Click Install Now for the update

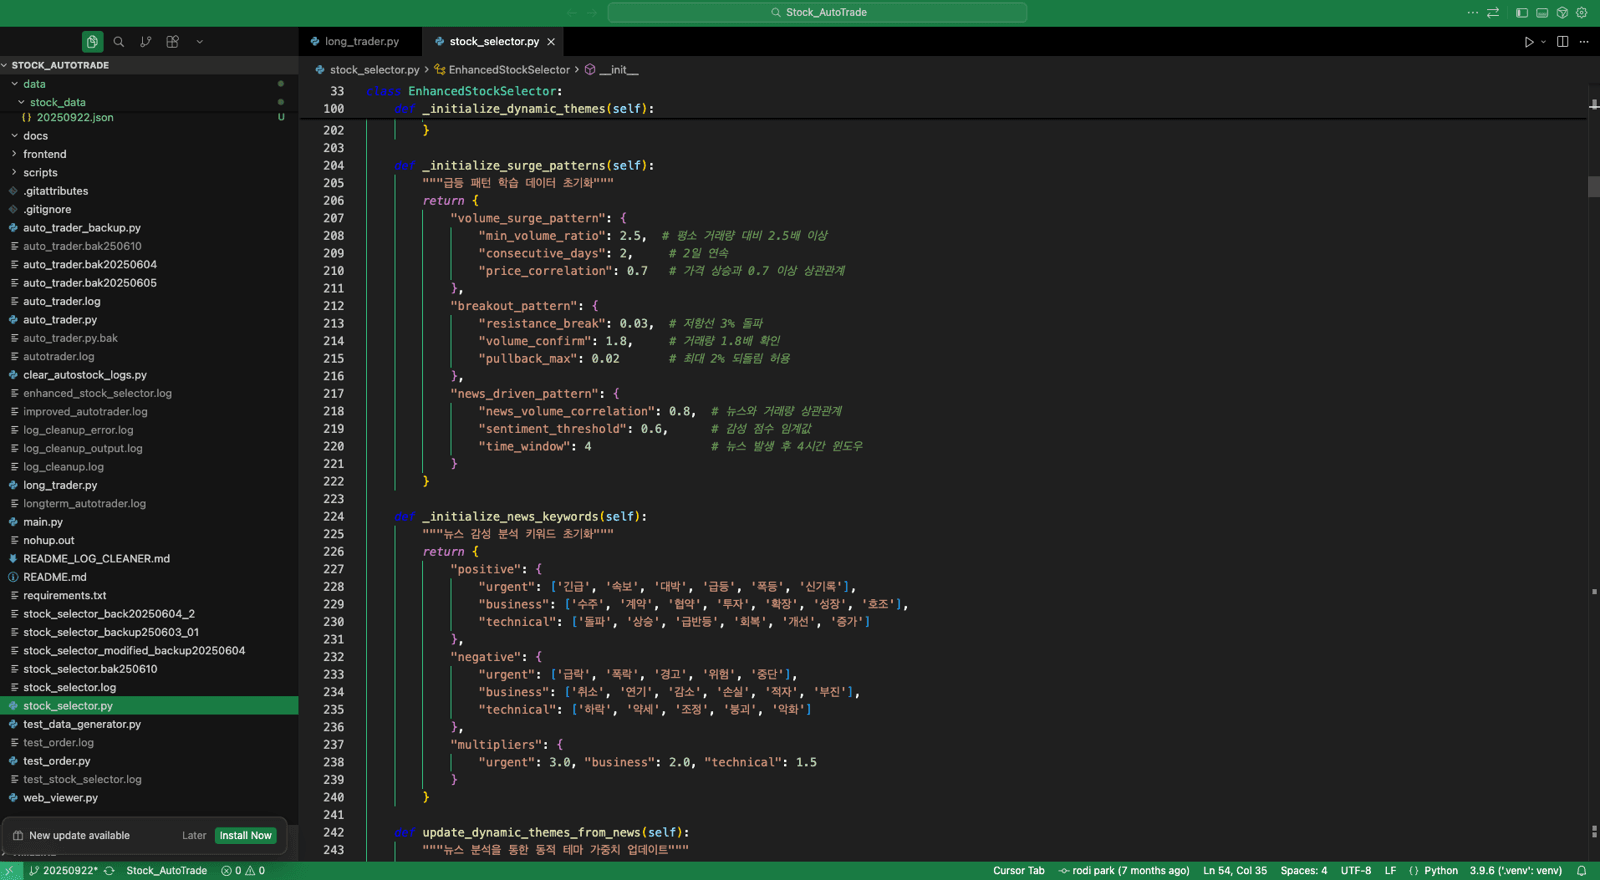click(245, 836)
